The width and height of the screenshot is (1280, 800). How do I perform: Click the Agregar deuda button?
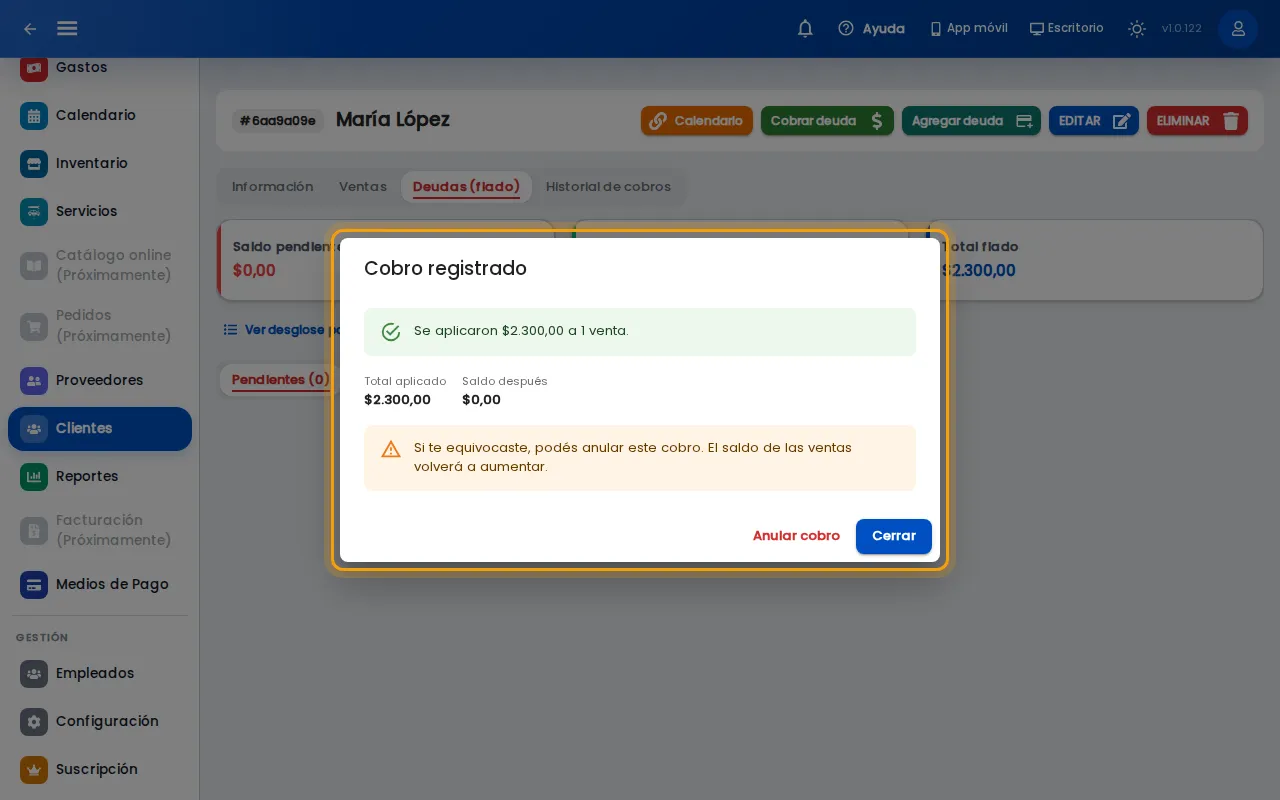point(971,121)
